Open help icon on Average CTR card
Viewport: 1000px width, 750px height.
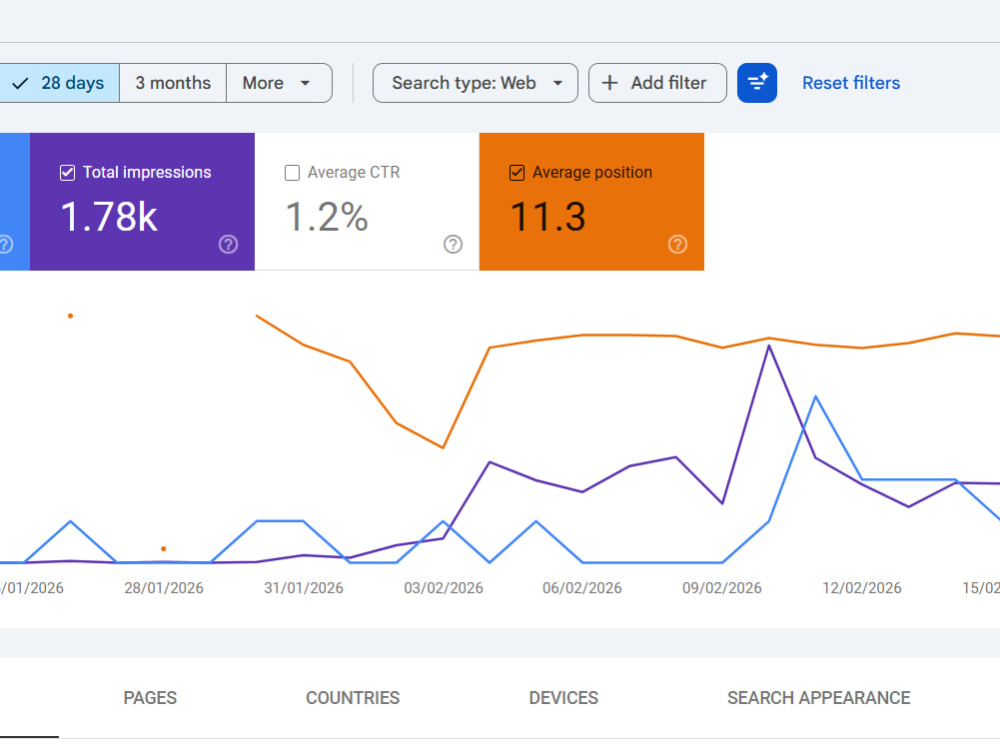tap(453, 244)
